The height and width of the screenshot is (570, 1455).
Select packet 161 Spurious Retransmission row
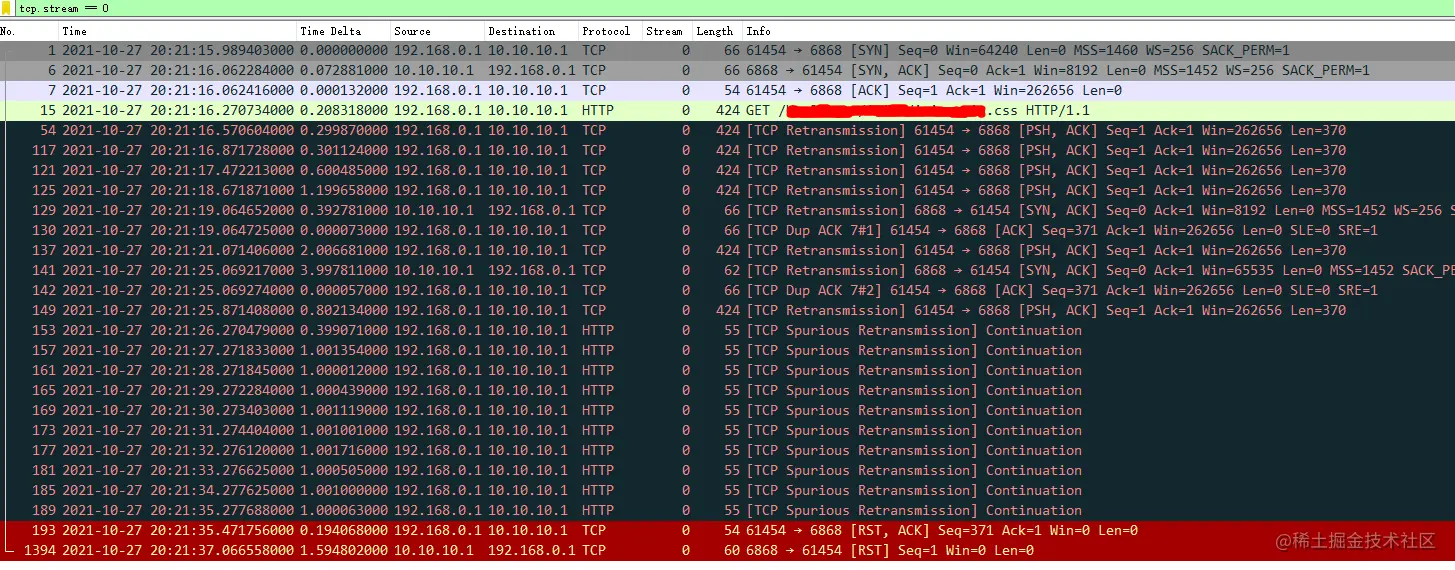click(x=727, y=370)
